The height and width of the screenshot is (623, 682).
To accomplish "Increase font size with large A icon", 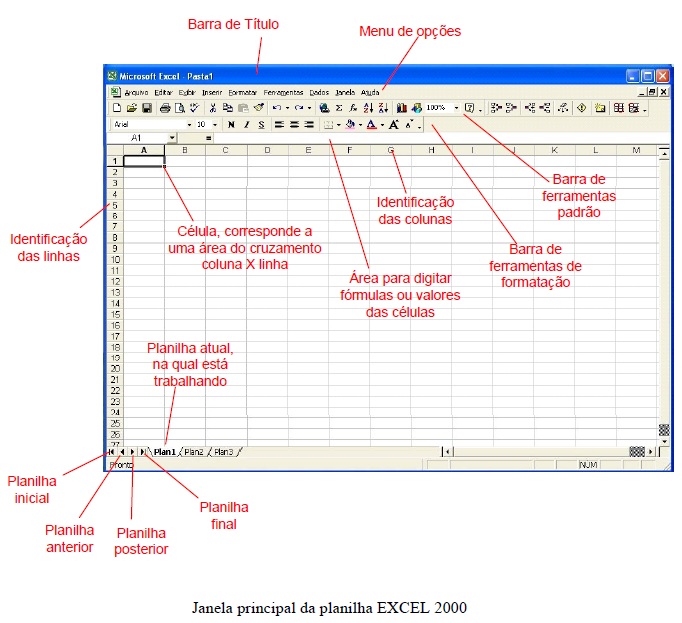I will pyautogui.click(x=394, y=125).
